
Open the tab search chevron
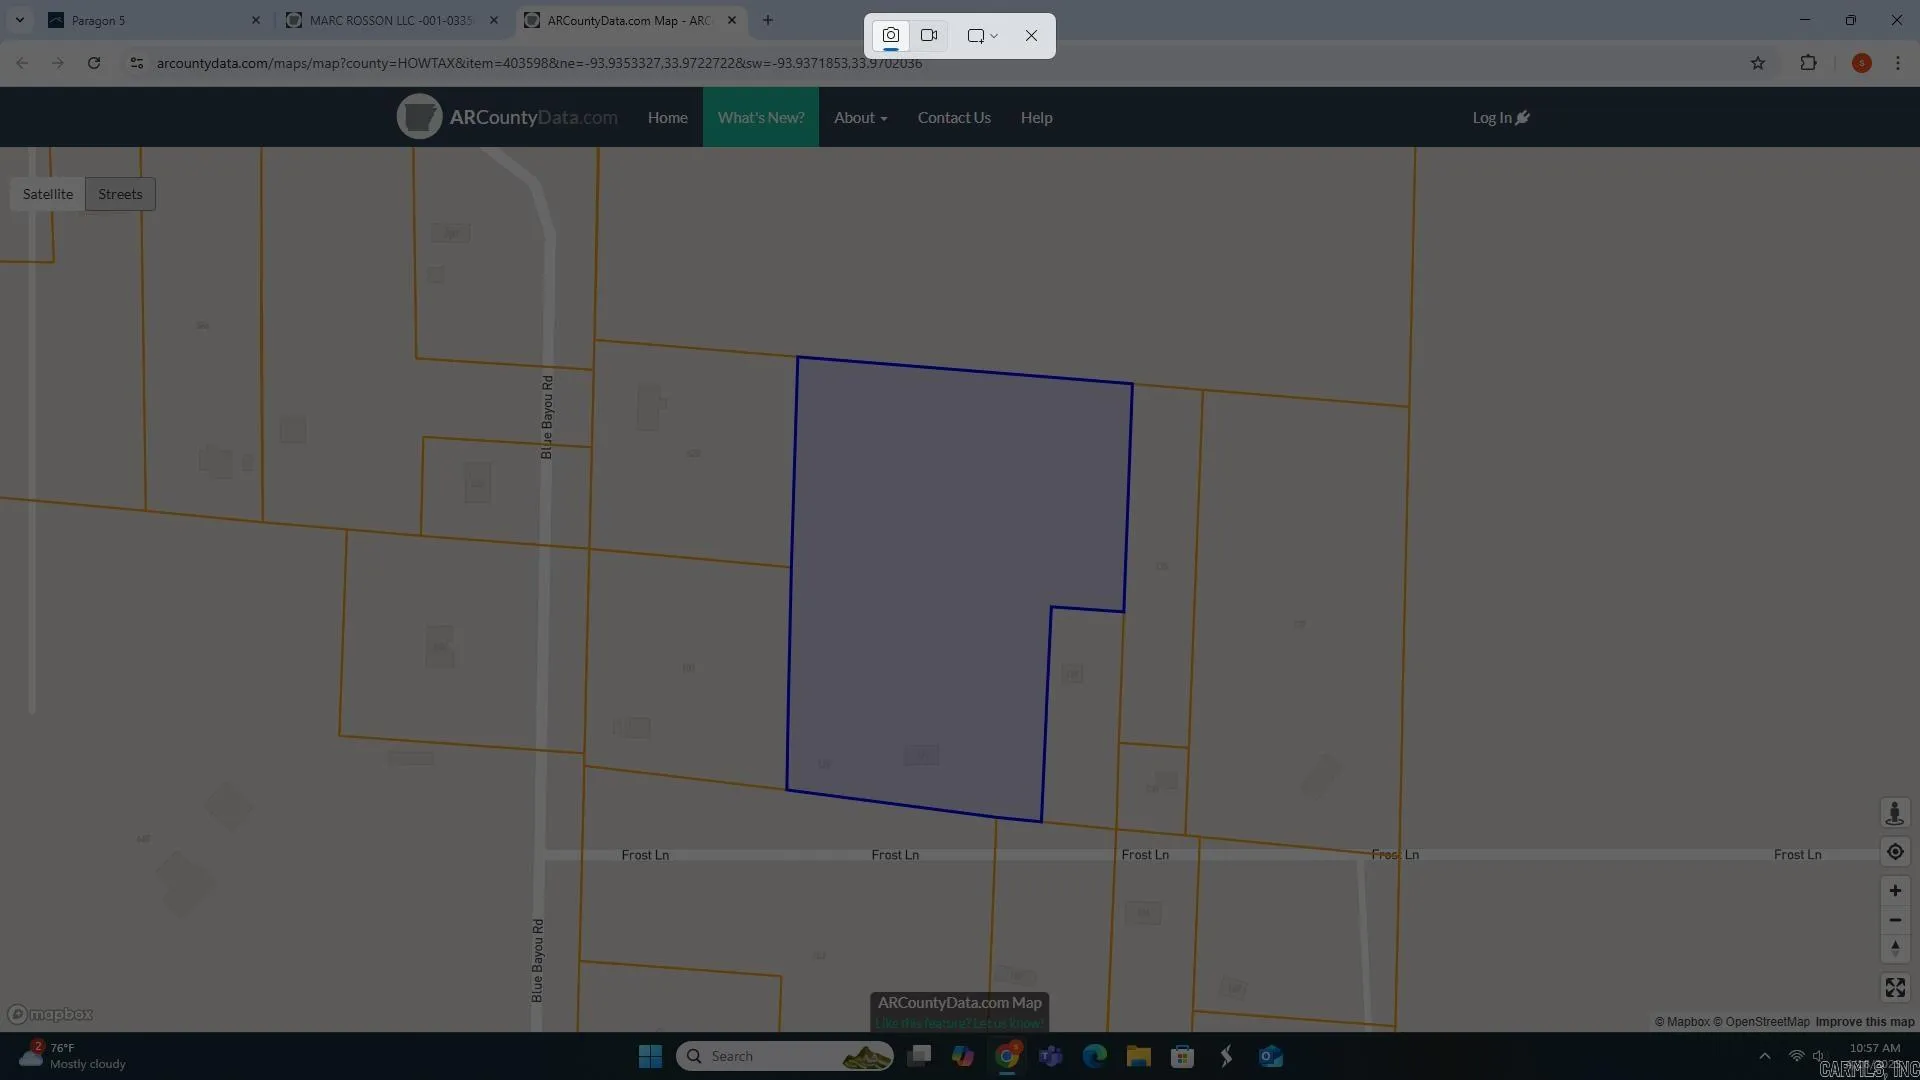click(x=20, y=20)
